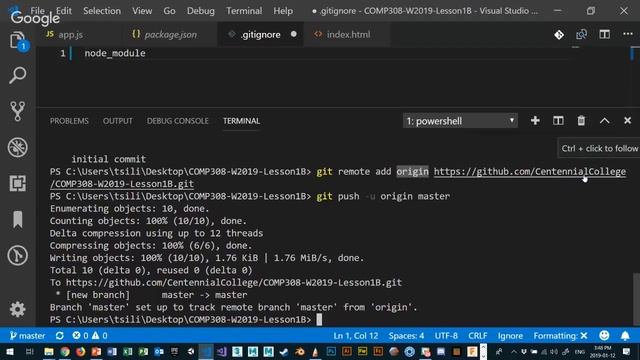Click the terminal vertical scrollbar

point(636,299)
